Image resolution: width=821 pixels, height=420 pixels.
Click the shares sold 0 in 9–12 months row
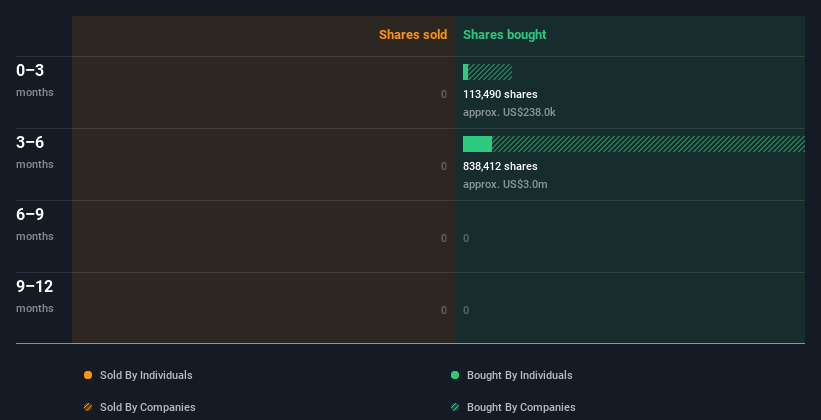click(x=444, y=310)
